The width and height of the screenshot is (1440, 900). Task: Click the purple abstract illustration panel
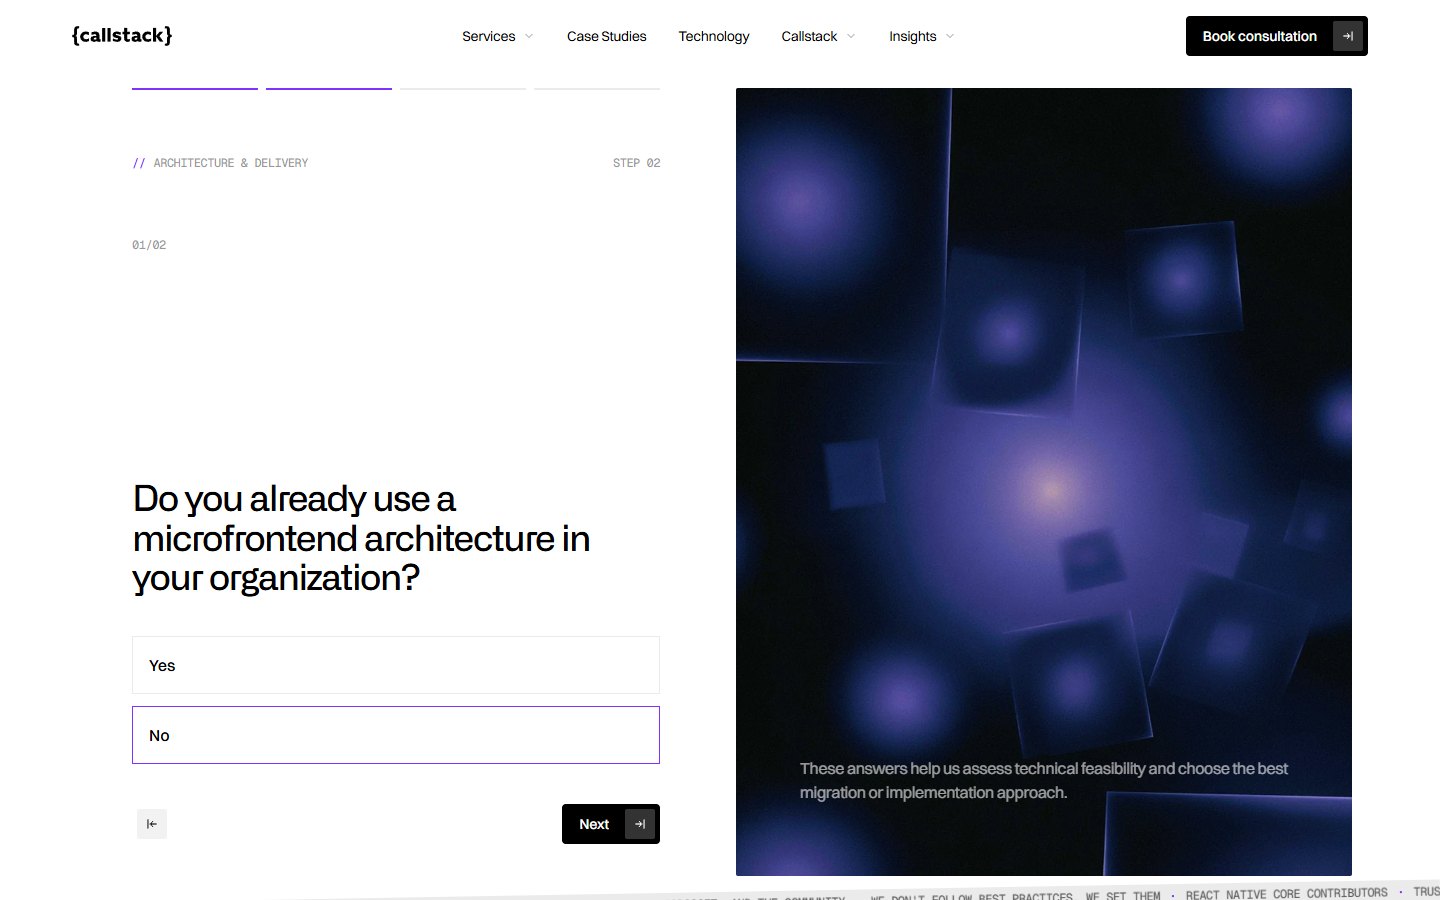pyautogui.click(x=1044, y=482)
